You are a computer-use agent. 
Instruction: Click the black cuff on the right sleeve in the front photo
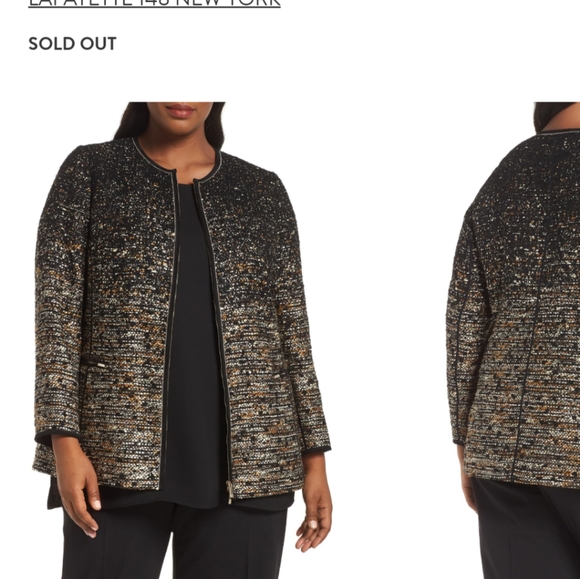coord(317,450)
